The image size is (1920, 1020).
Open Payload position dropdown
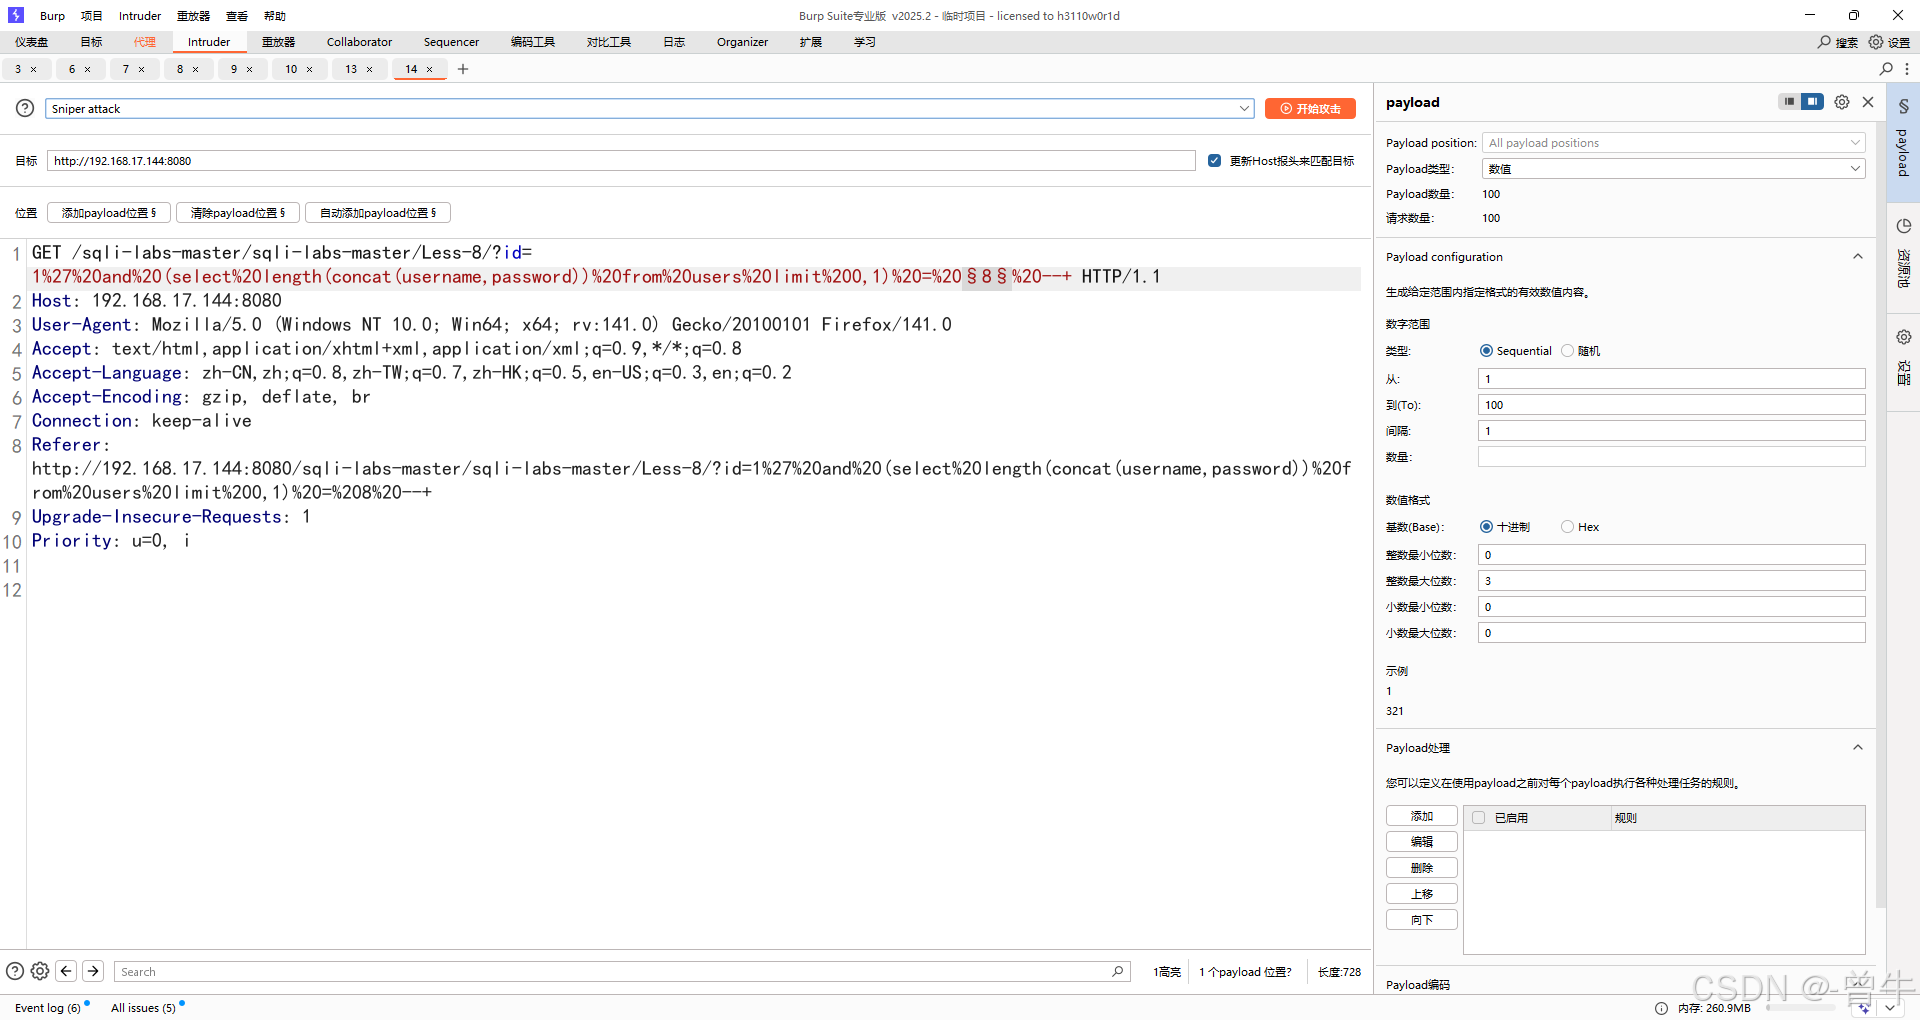click(x=1673, y=143)
